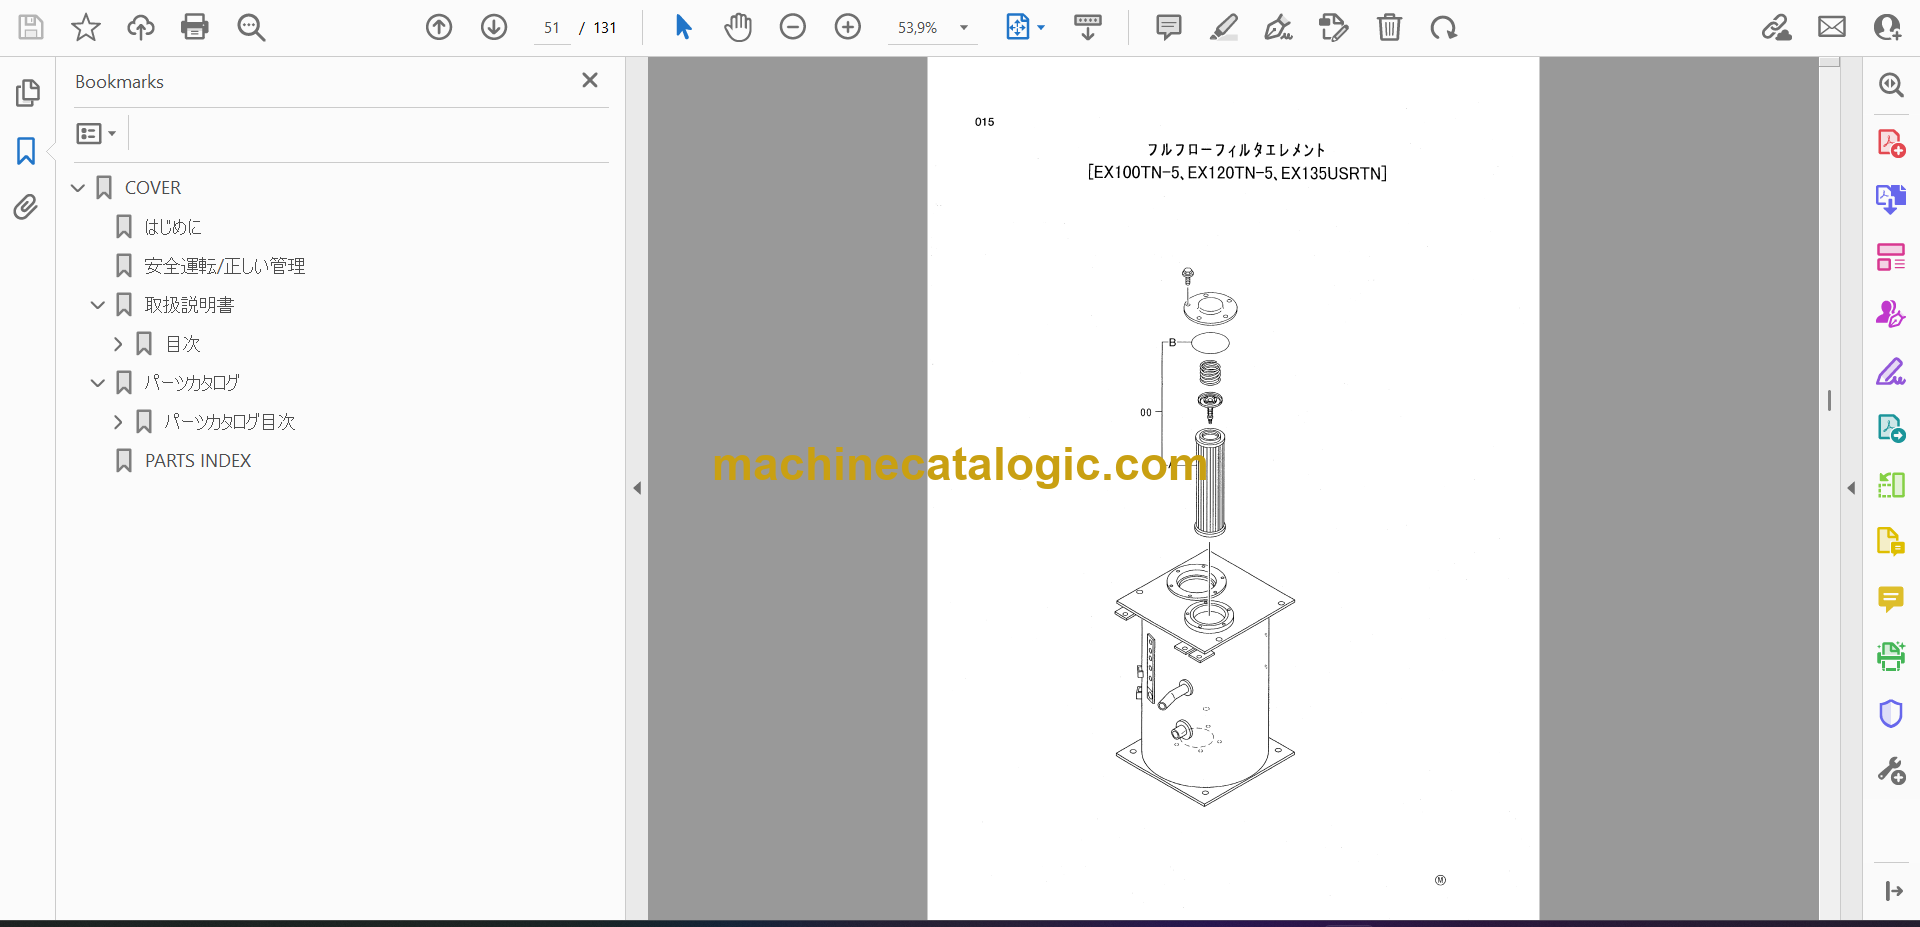Open the はじめに bookmark
The width and height of the screenshot is (1920, 927).
(173, 227)
